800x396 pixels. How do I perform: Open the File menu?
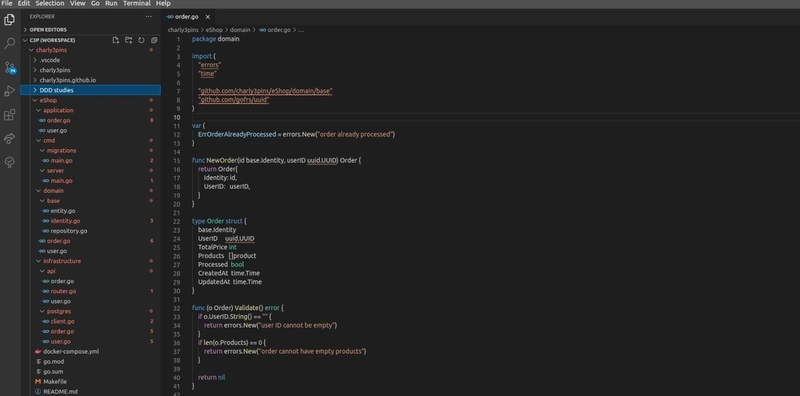click(7, 4)
